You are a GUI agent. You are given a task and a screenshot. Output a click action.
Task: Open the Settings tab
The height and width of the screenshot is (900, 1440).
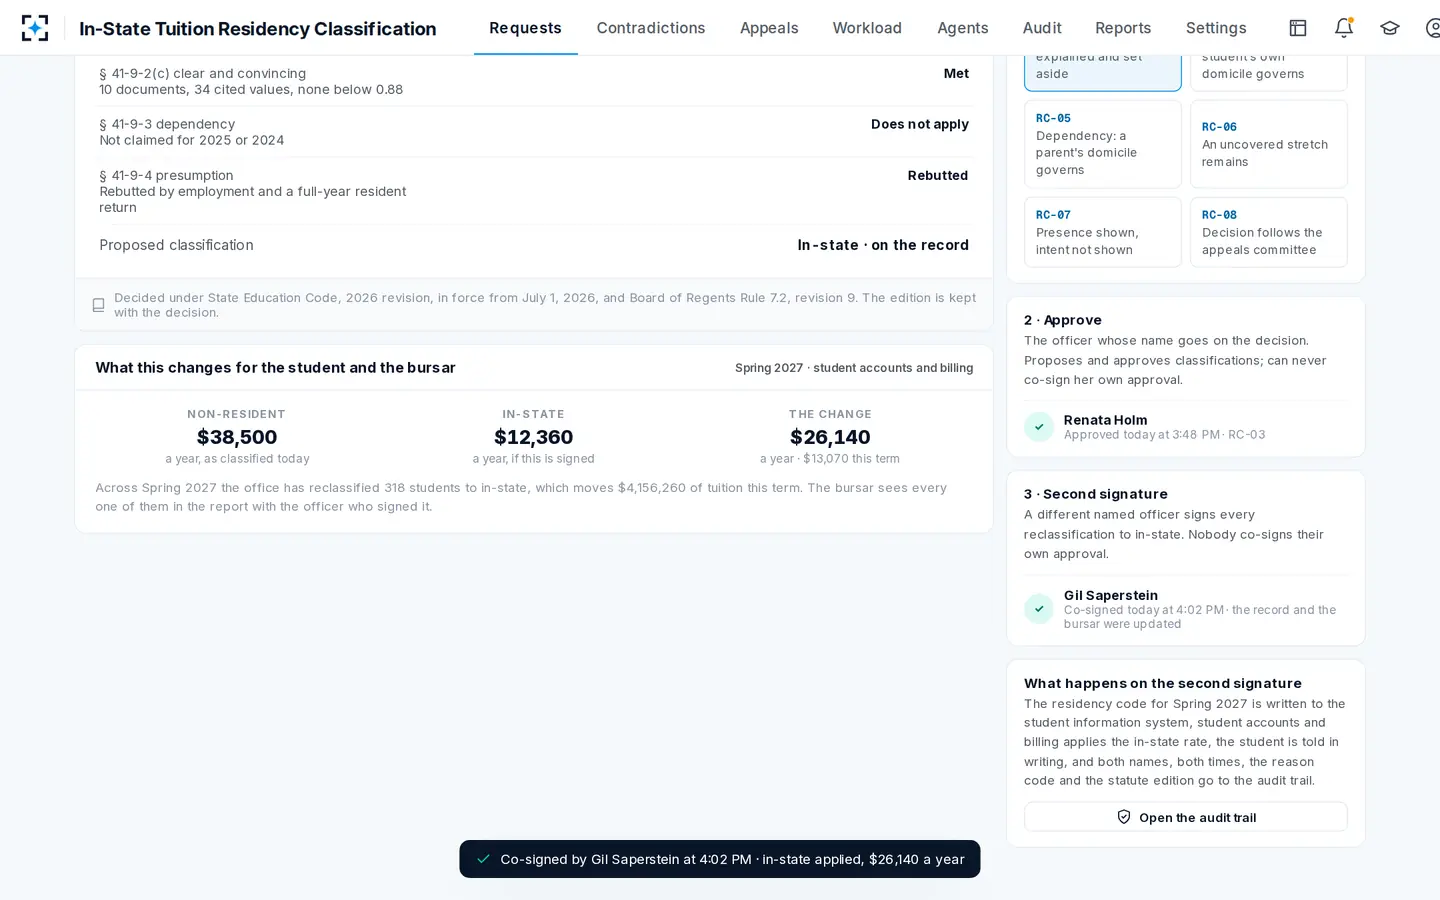pyautogui.click(x=1216, y=28)
